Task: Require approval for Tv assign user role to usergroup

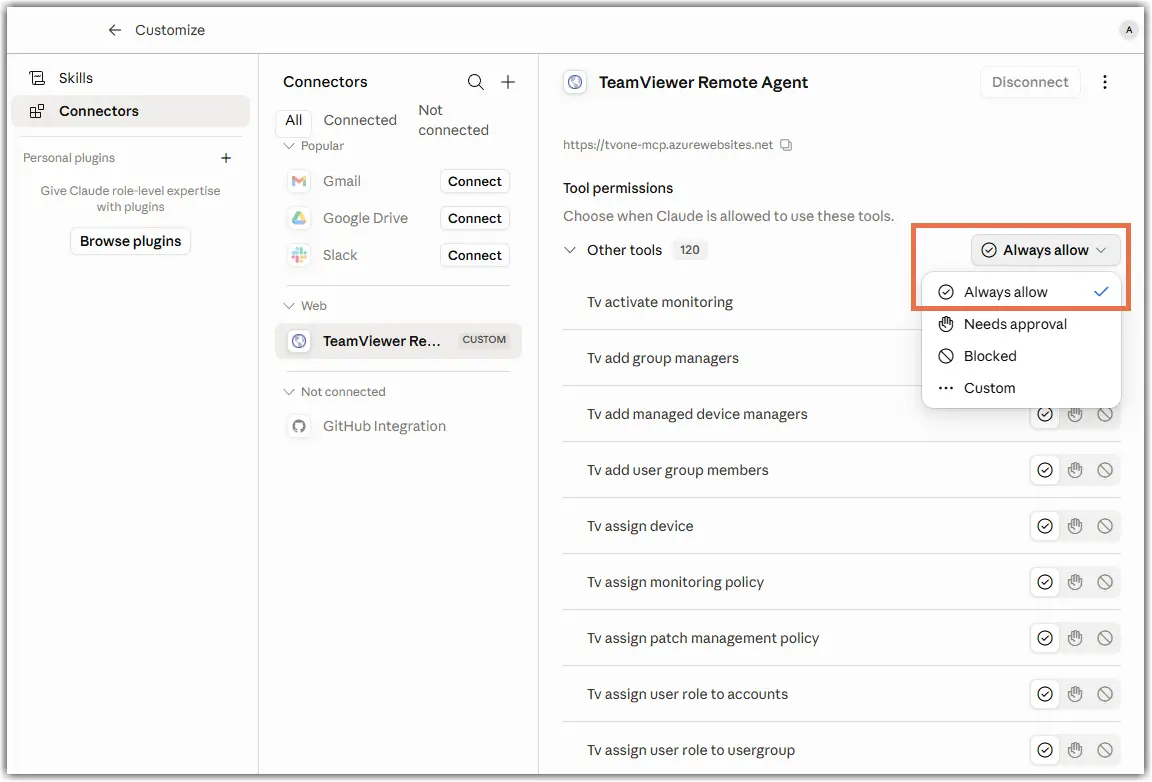Action: coord(1075,750)
